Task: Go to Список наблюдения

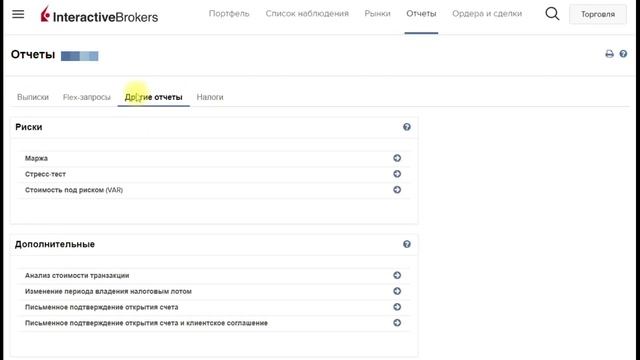Action: coord(307,14)
